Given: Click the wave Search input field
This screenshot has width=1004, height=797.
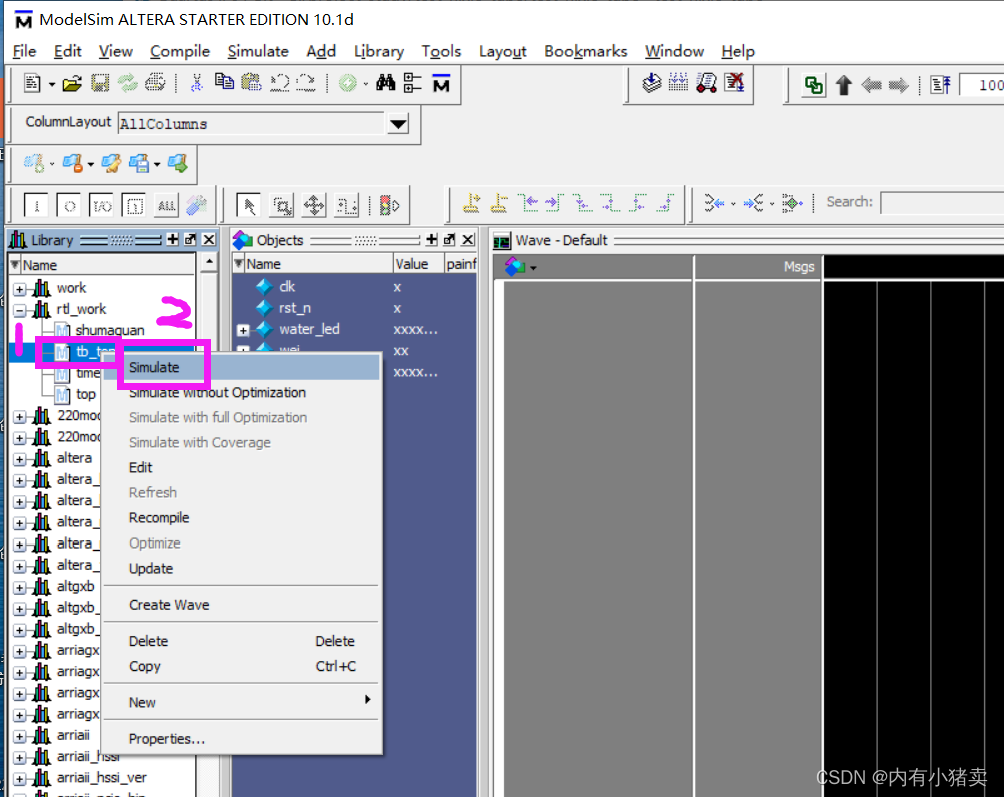Looking at the screenshot, I should pyautogui.click(x=943, y=203).
